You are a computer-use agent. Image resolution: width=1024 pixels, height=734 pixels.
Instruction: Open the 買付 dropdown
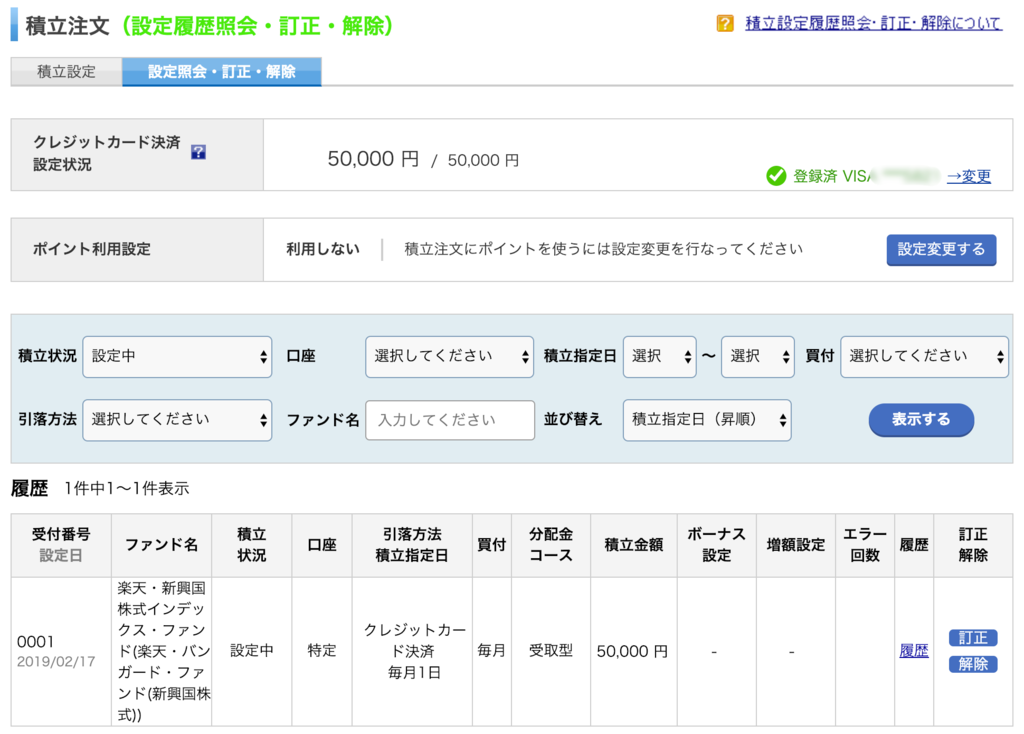click(x=924, y=357)
